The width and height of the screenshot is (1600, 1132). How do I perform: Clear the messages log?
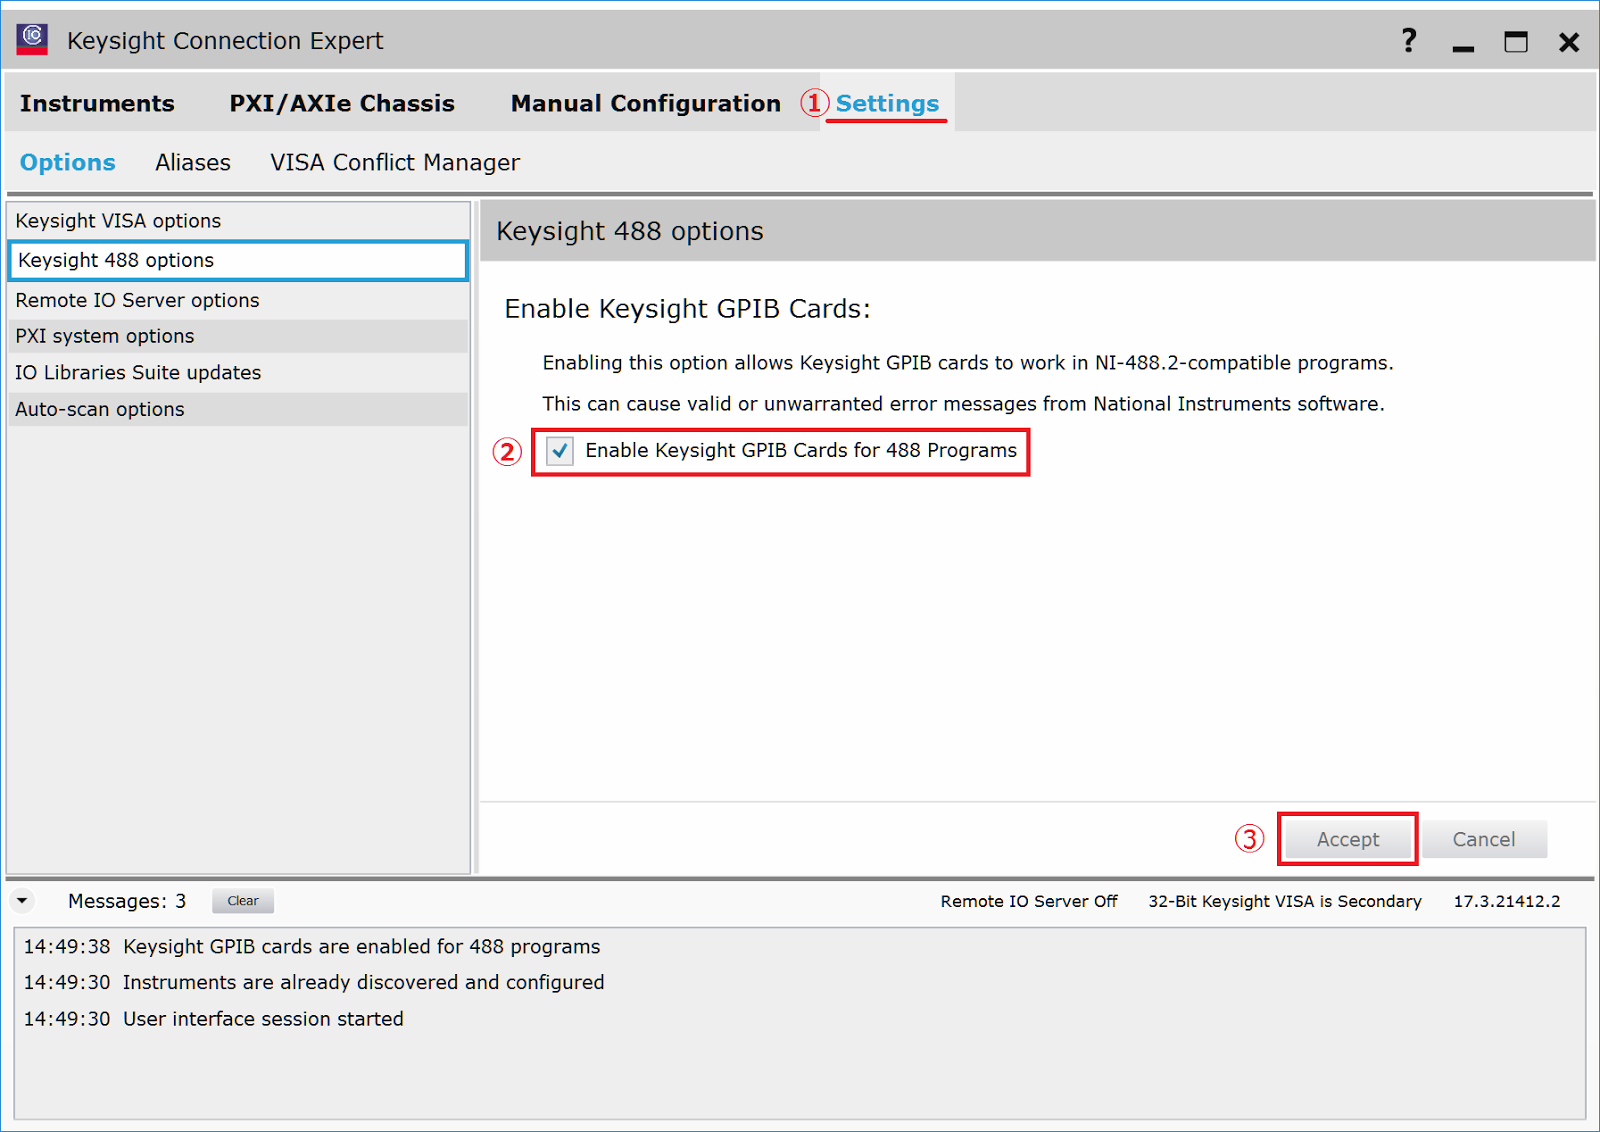(x=243, y=901)
